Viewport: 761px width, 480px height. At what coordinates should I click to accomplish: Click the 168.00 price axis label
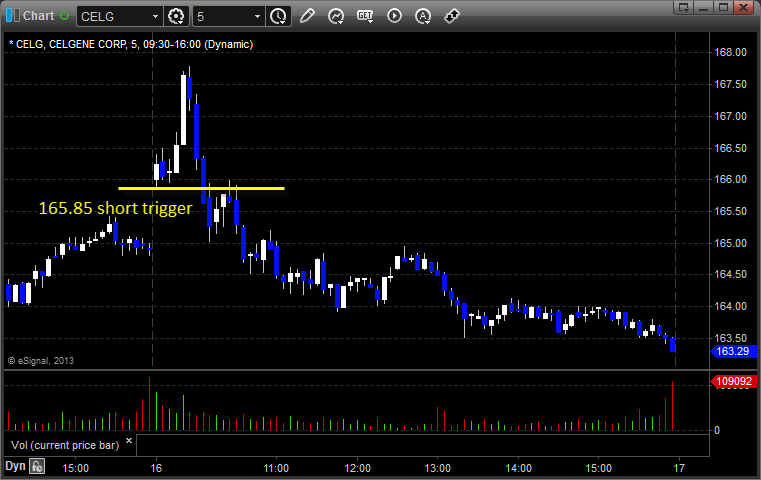pyautogui.click(x=730, y=52)
